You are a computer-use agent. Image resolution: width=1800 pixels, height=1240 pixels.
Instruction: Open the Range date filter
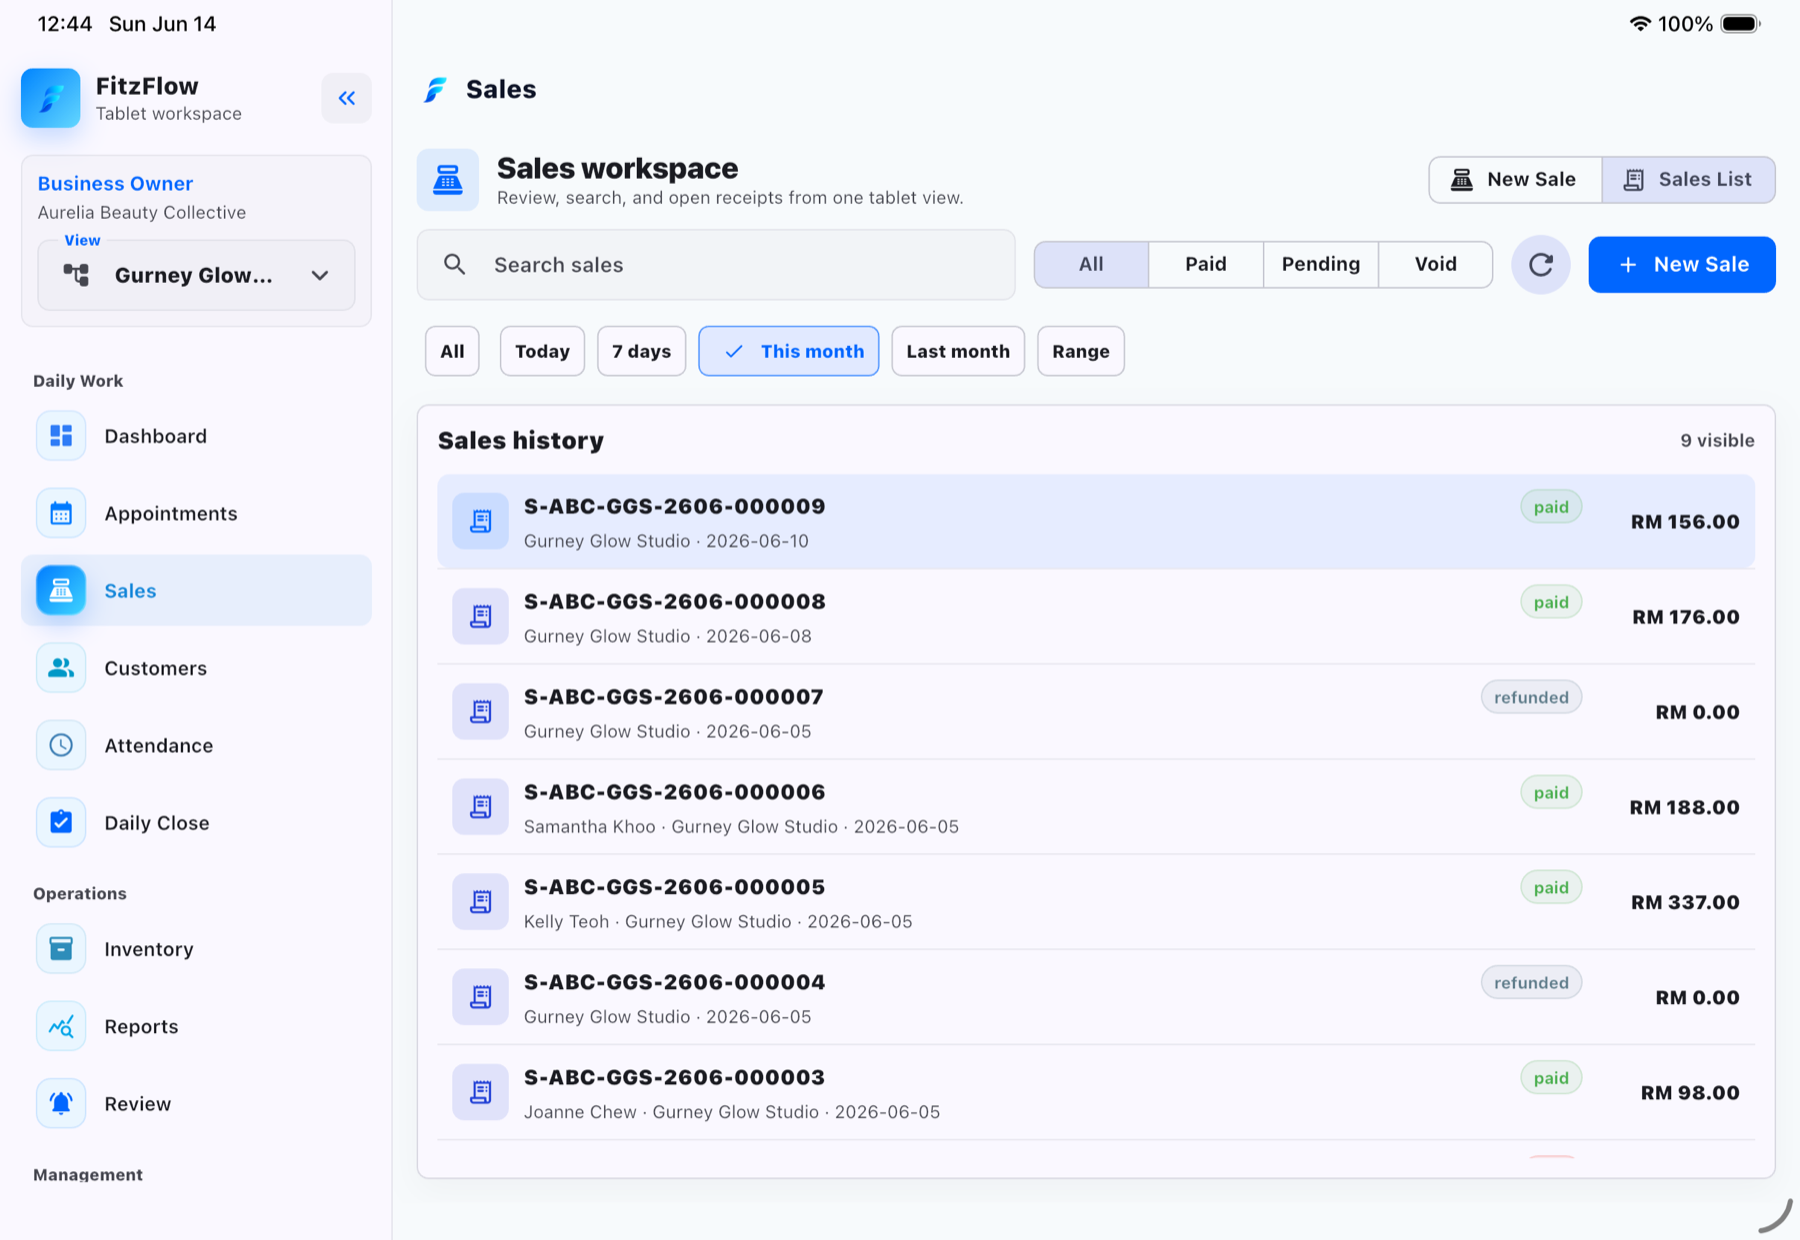click(x=1081, y=351)
